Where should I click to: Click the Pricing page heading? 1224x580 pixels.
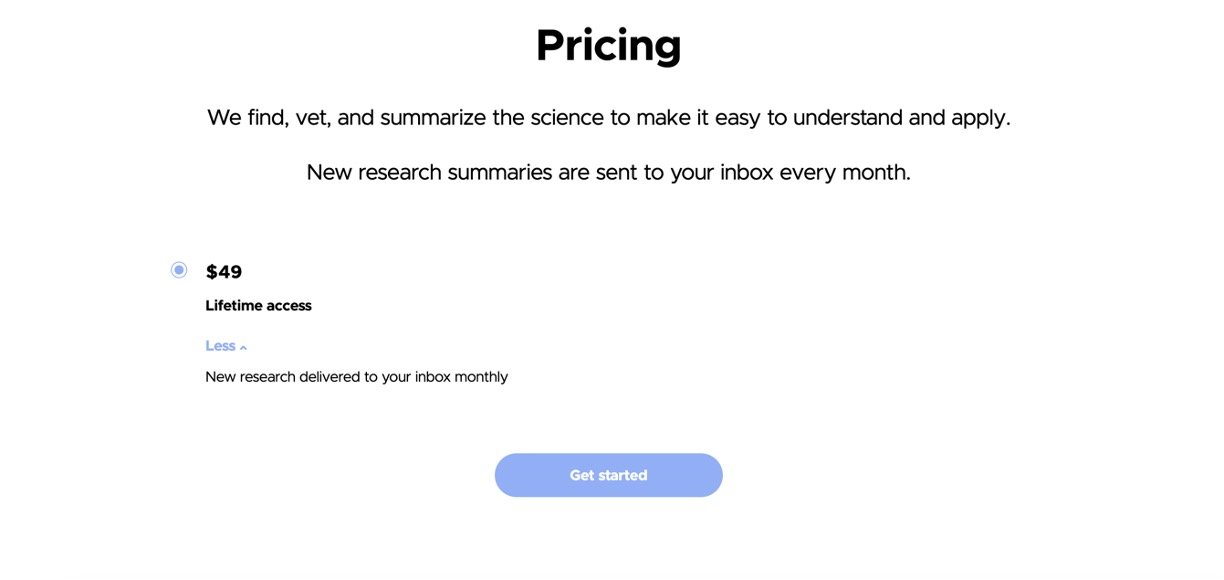click(x=608, y=46)
